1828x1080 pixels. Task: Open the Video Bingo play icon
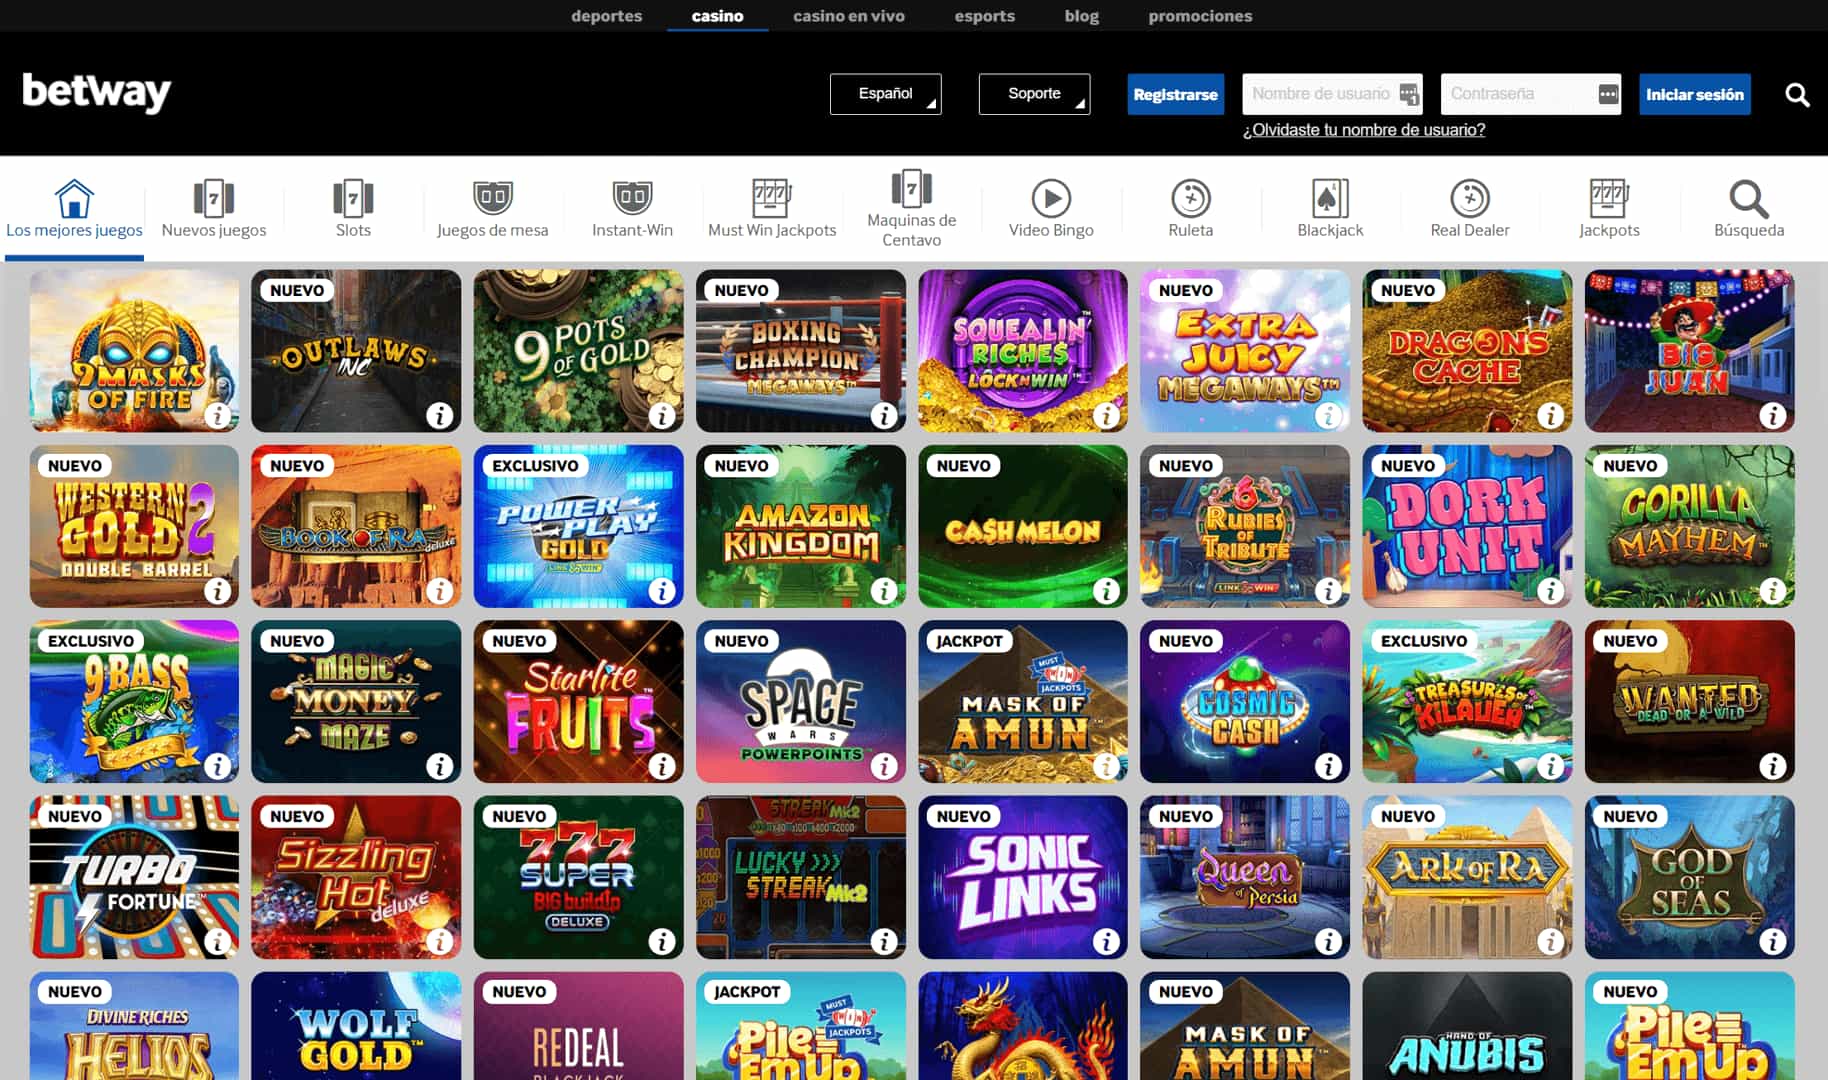(1051, 198)
